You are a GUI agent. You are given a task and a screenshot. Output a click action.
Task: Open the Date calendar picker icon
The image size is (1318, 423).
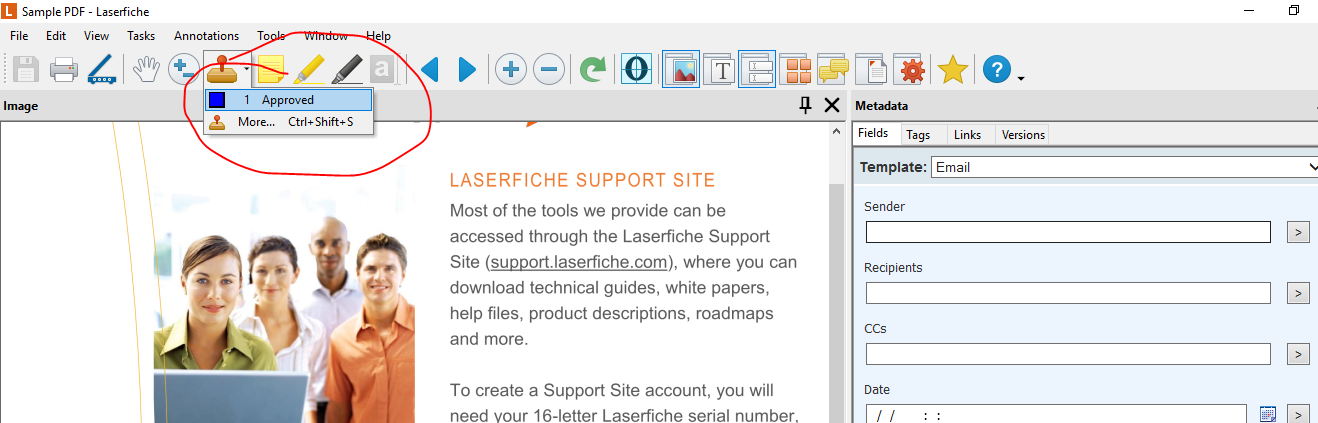click(1268, 414)
